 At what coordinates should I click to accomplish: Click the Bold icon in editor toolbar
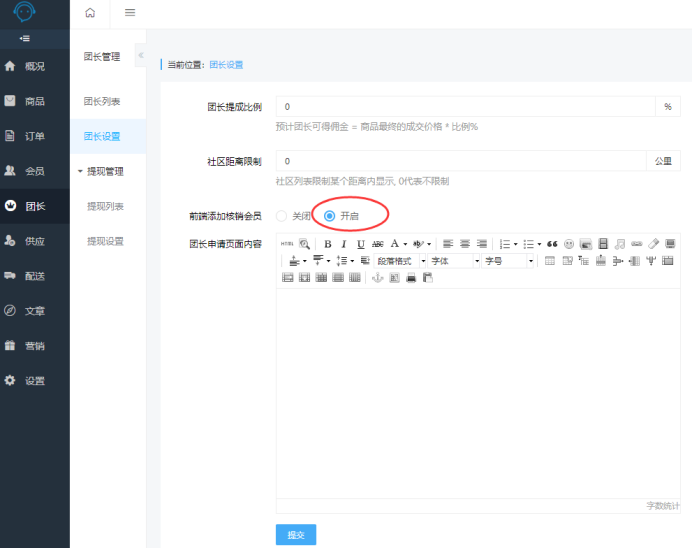click(x=327, y=243)
